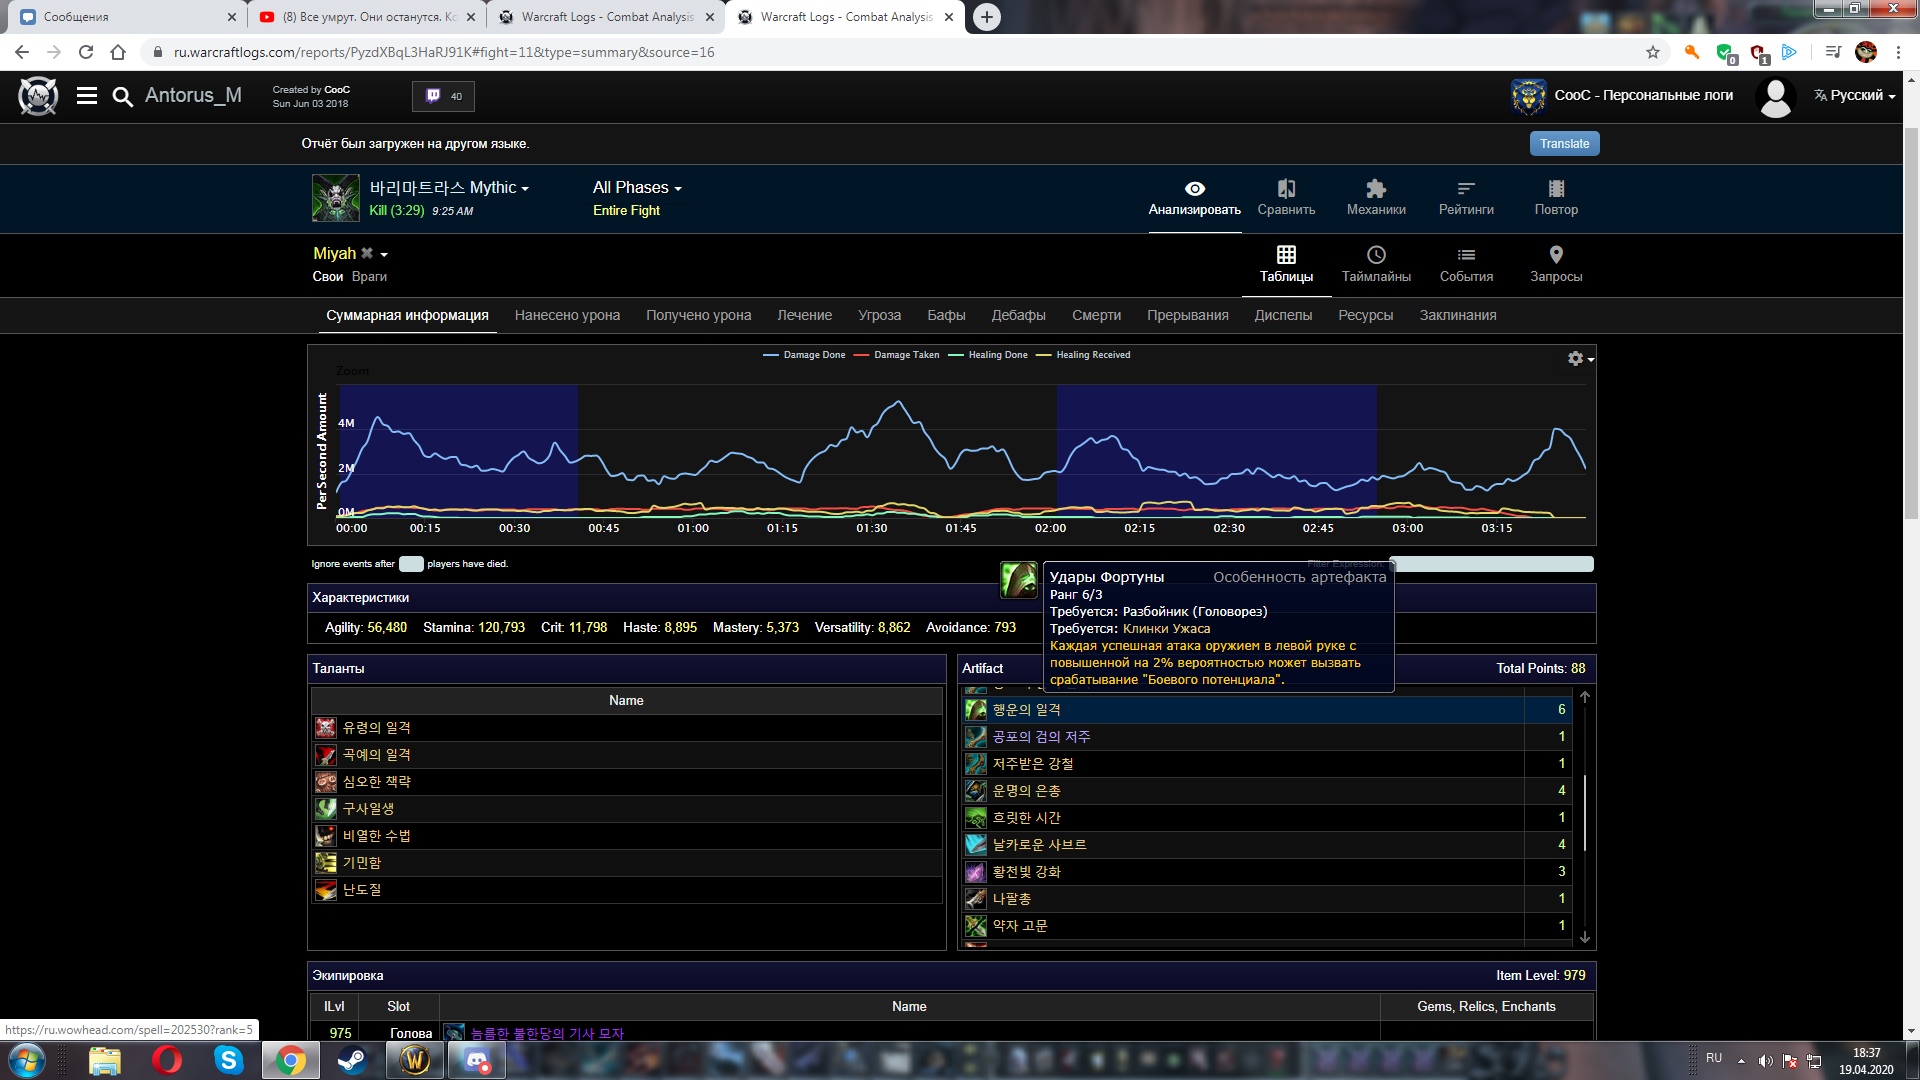Switch to the Damage Done tab
Screen dimensions: 1920x1080
pos(567,316)
